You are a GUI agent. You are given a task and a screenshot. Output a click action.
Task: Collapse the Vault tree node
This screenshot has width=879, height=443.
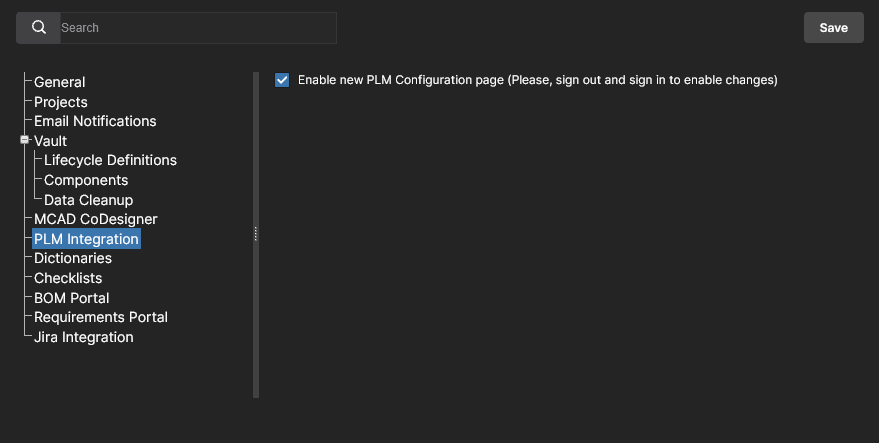click(24, 141)
